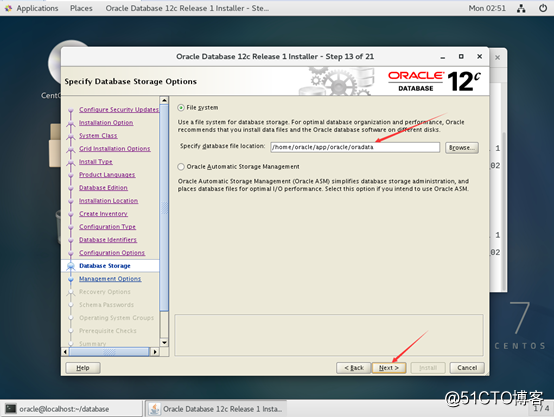Close the background window behind installer
The image size is (554, 417).
(x=497, y=57)
